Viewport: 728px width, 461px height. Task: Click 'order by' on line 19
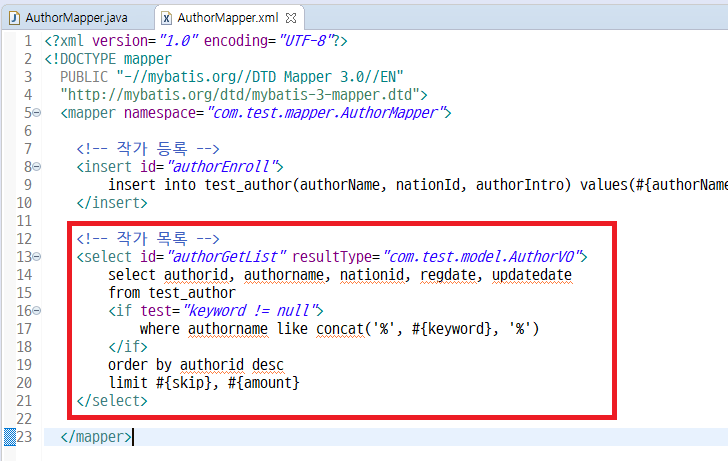tap(140, 365)
